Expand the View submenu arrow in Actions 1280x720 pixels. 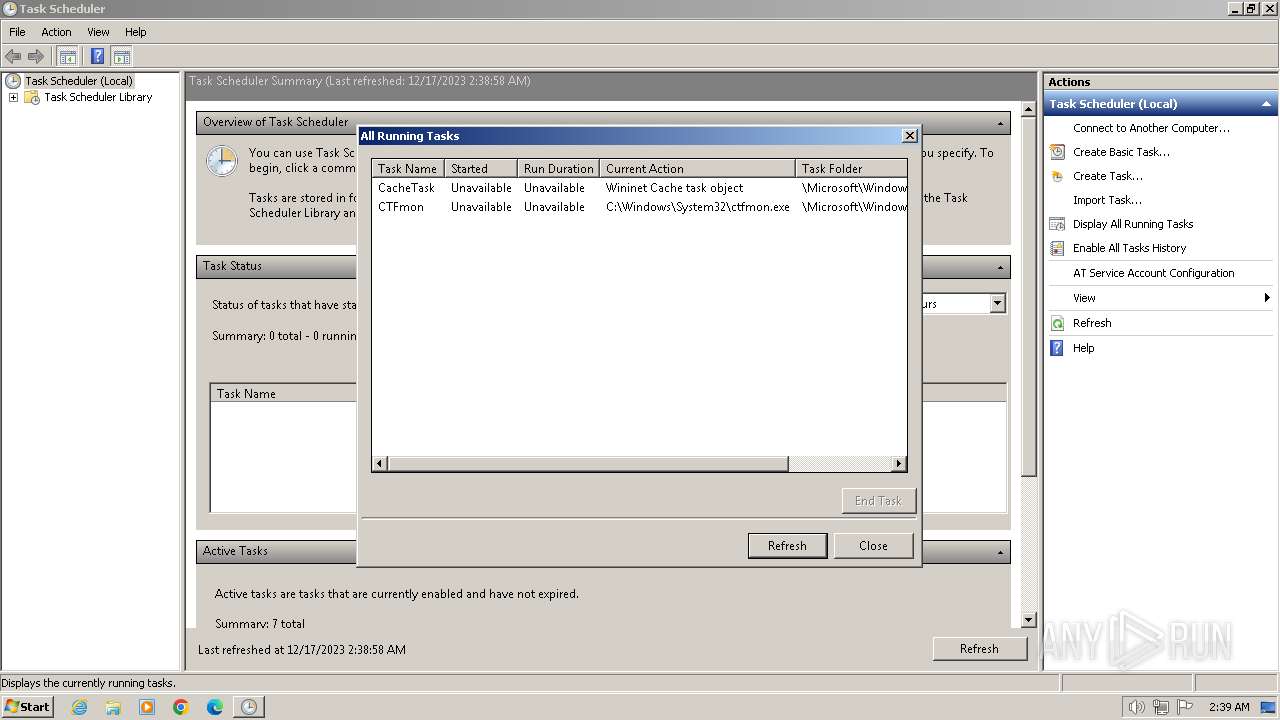(1267, 298)
